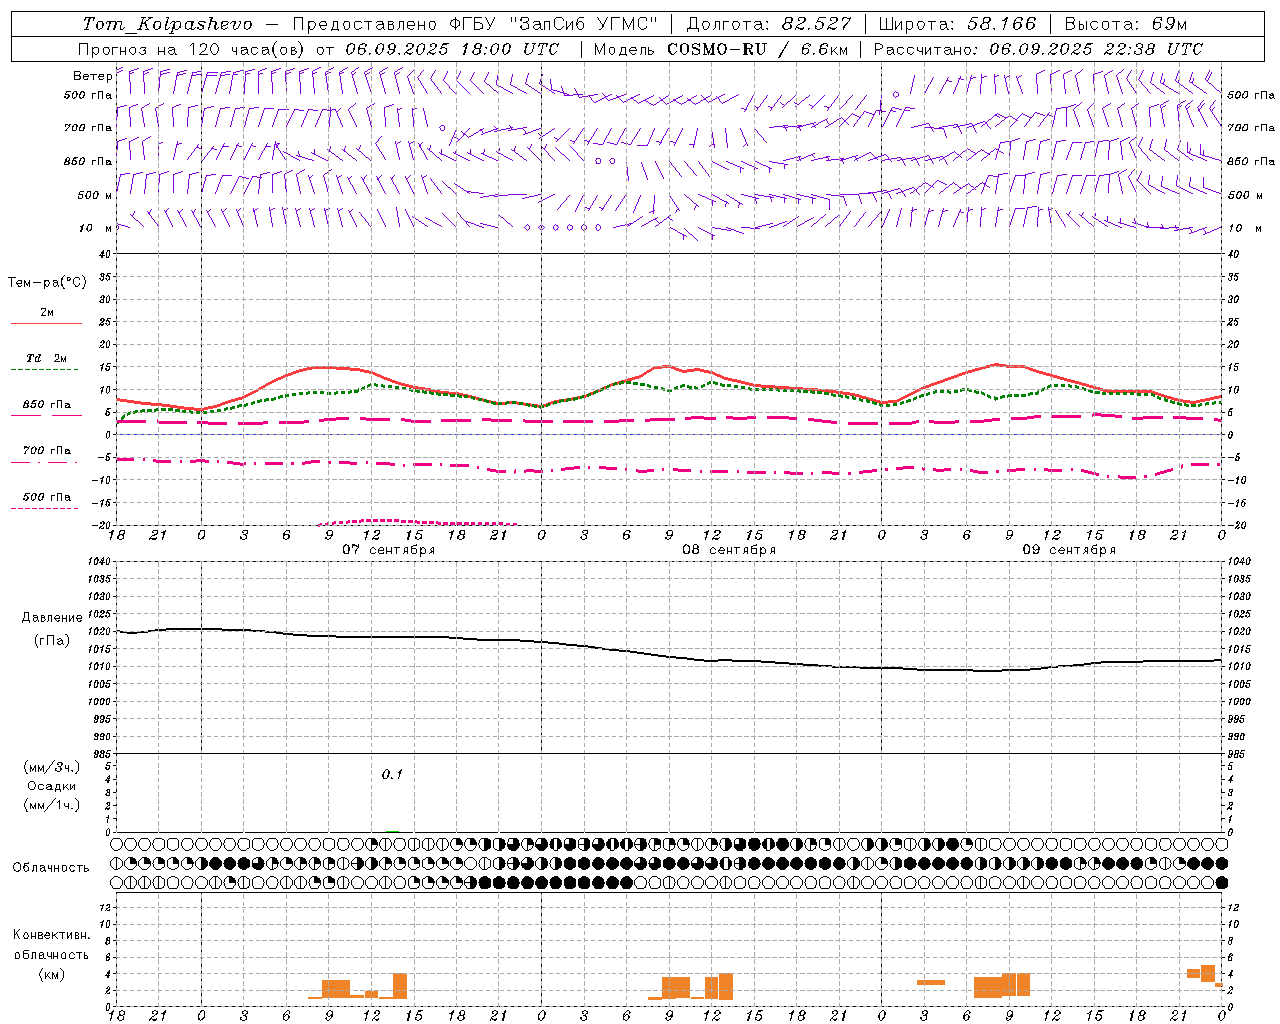The width and height of the screenshot is (1280, 1024).
Task: Select the latitude value Широта: 58.166
Action: pos(958,24)
